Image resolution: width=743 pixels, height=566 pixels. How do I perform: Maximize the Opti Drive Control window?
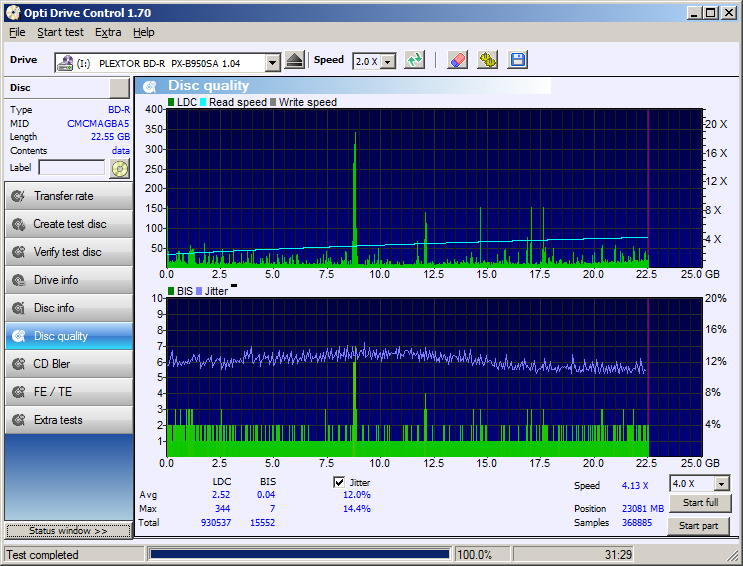(x=711, y=13)
